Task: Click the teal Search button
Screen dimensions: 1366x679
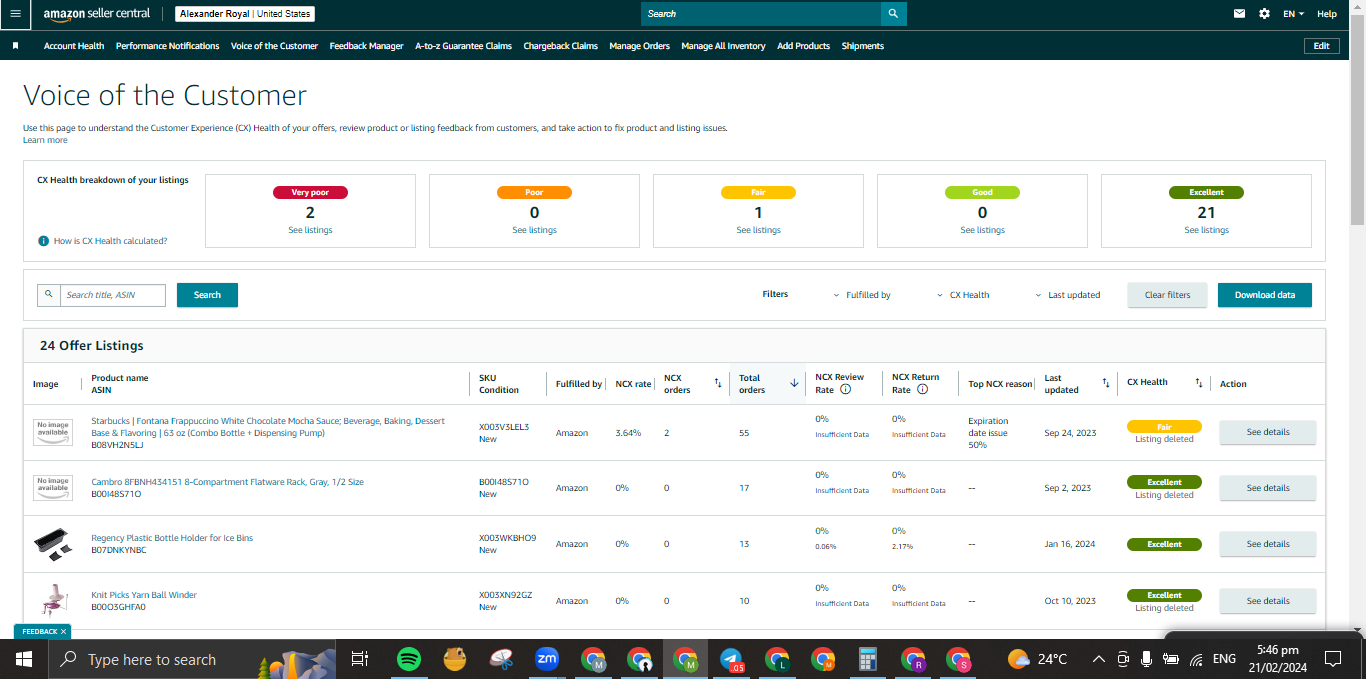Action: click(x=207, y=295)
